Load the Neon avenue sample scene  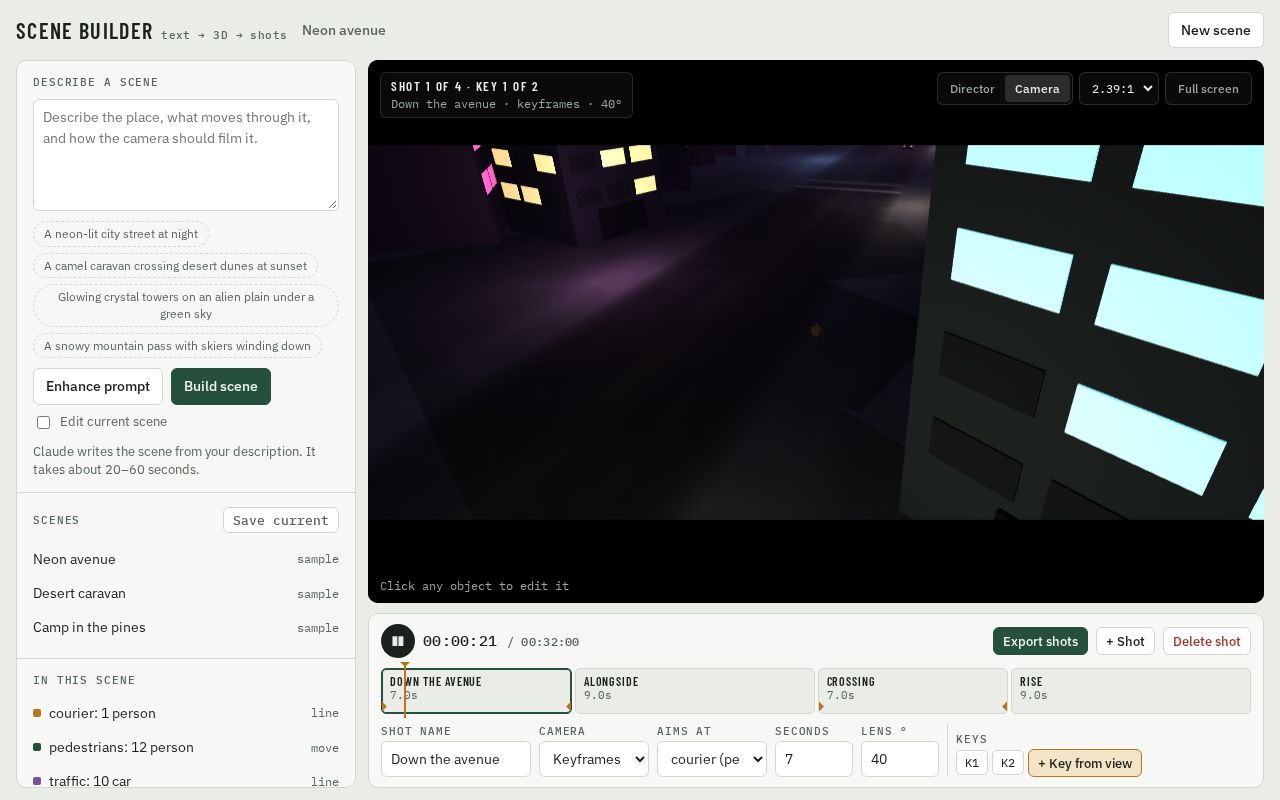(x=186, y=559)
